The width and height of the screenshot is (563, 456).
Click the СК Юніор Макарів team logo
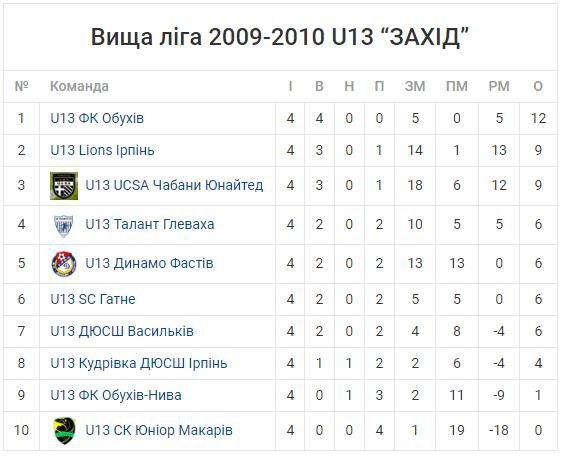[64, 431]
